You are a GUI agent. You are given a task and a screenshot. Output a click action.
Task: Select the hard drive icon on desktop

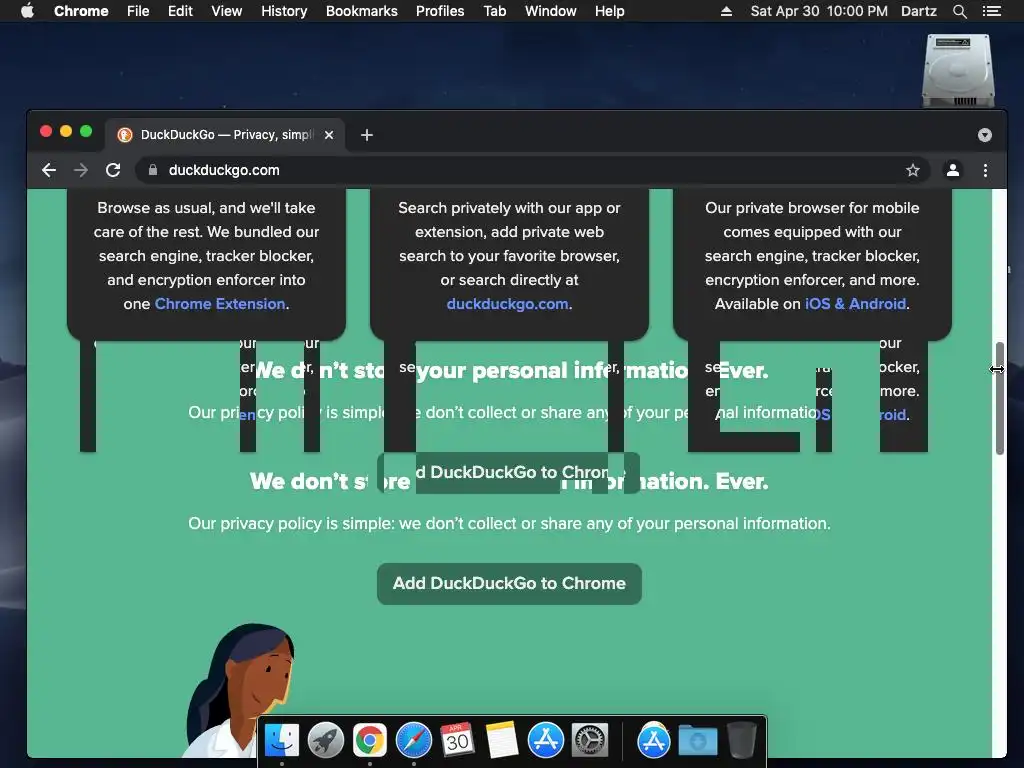(958, 71)
